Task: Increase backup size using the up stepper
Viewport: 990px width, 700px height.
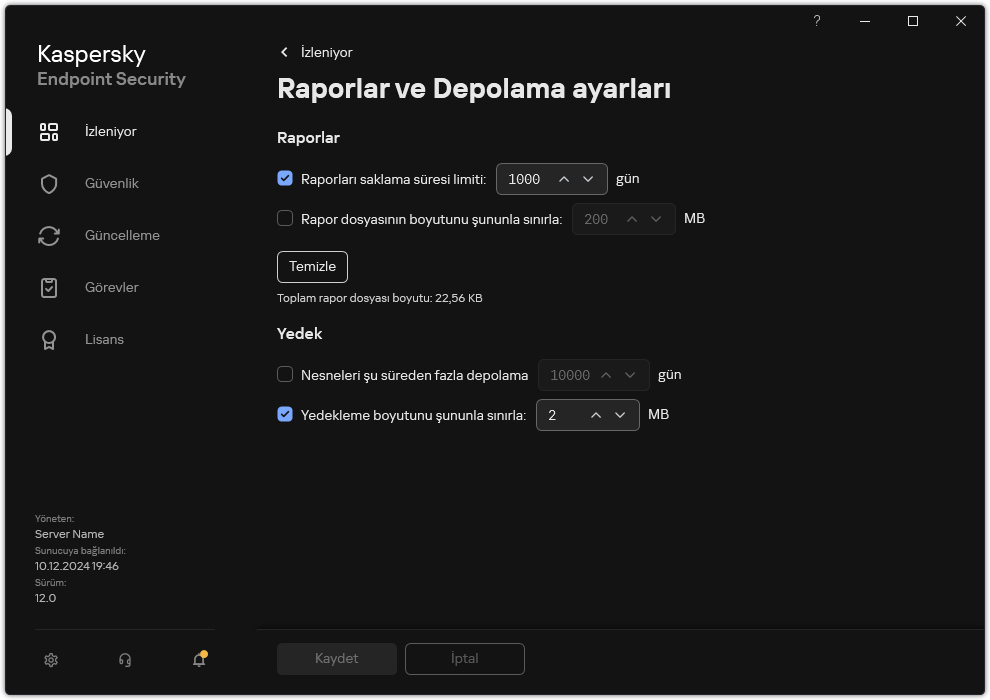Action: 595,414
